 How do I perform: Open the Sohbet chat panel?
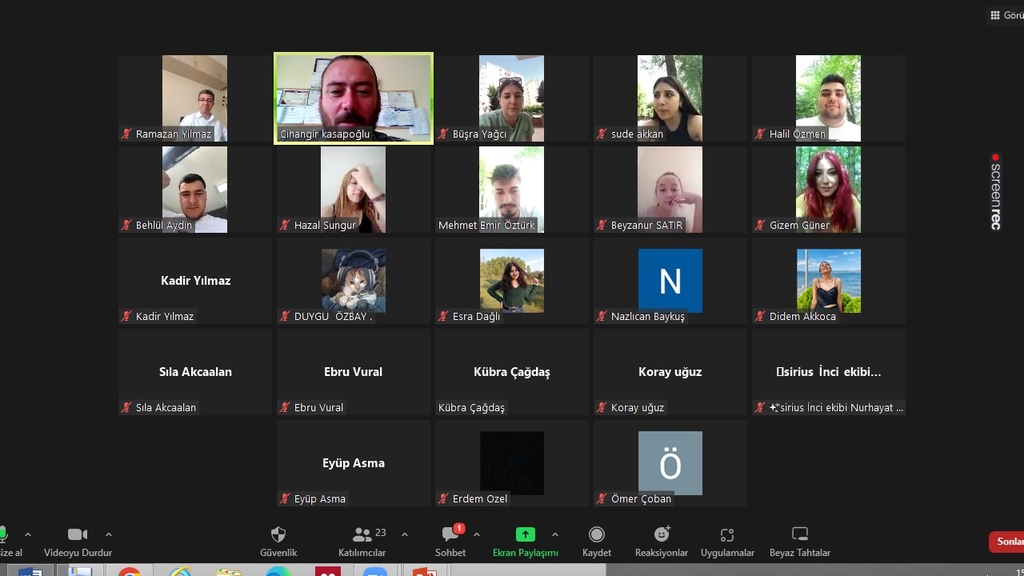[x=450, y=535]
